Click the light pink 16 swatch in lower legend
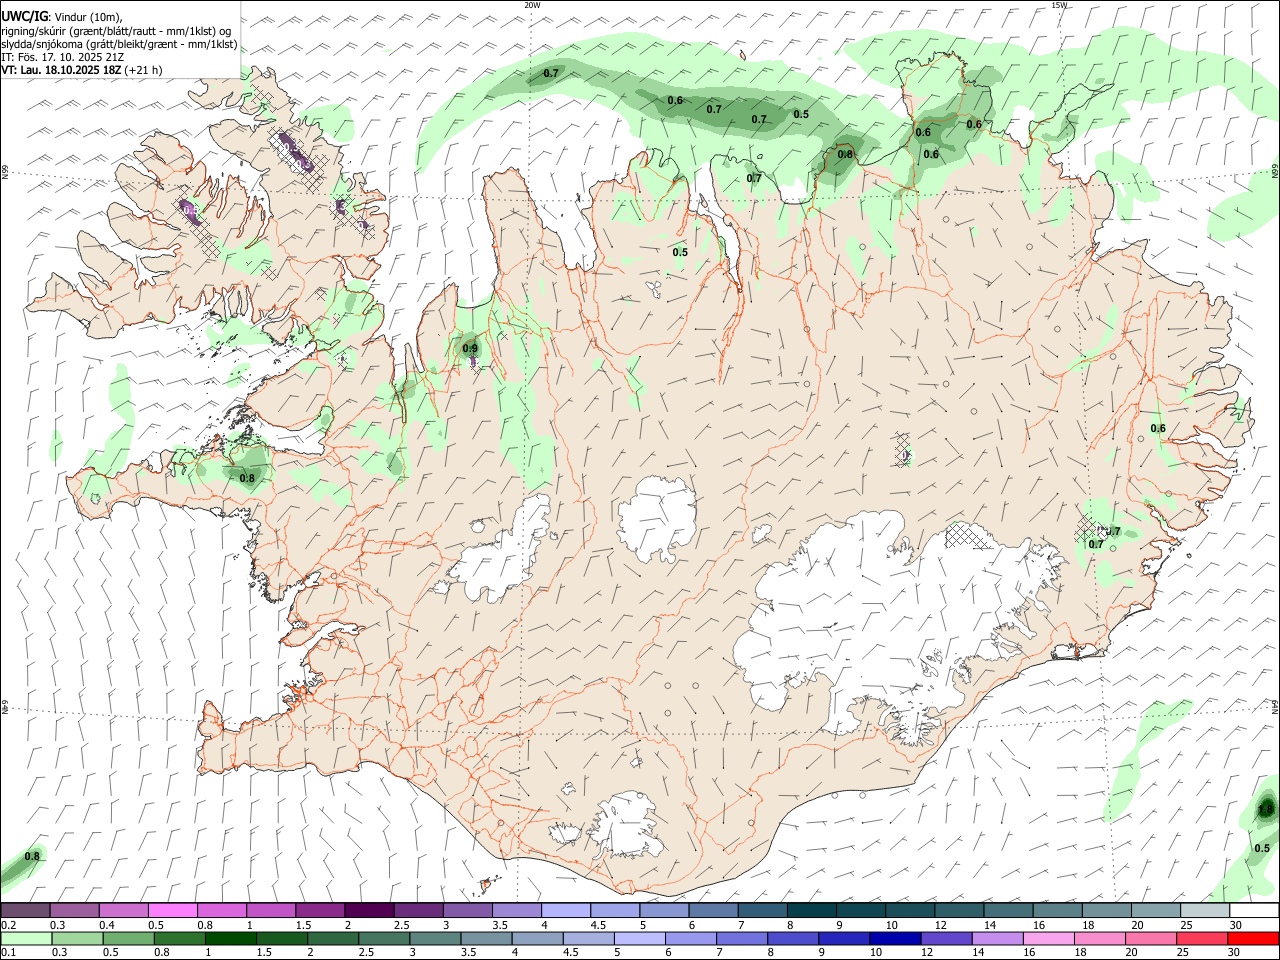This screenshot has height=960, width=1280. click(x=1048, y=938)
